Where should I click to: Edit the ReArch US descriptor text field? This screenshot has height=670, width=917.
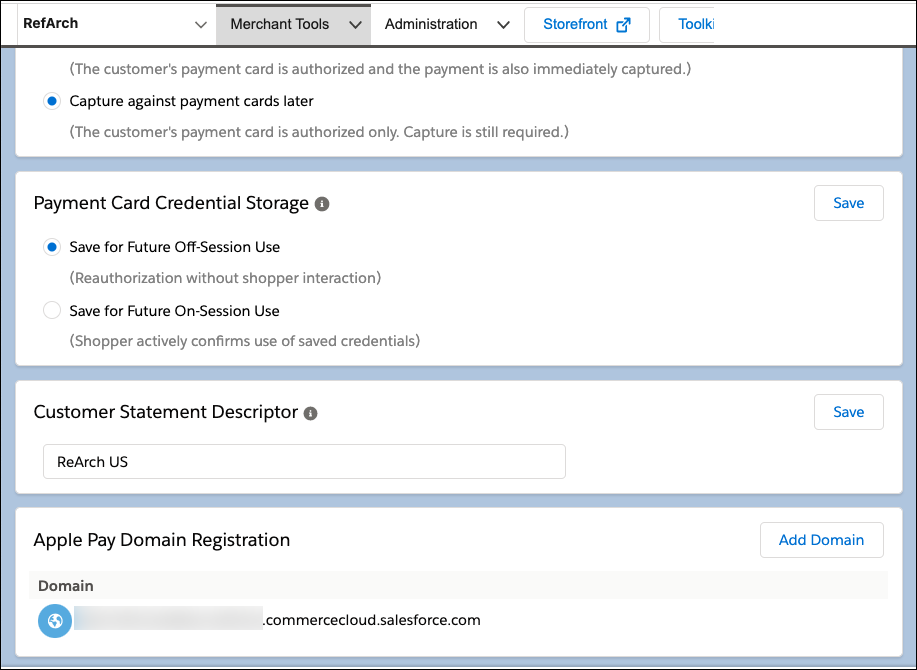point(303,461)
